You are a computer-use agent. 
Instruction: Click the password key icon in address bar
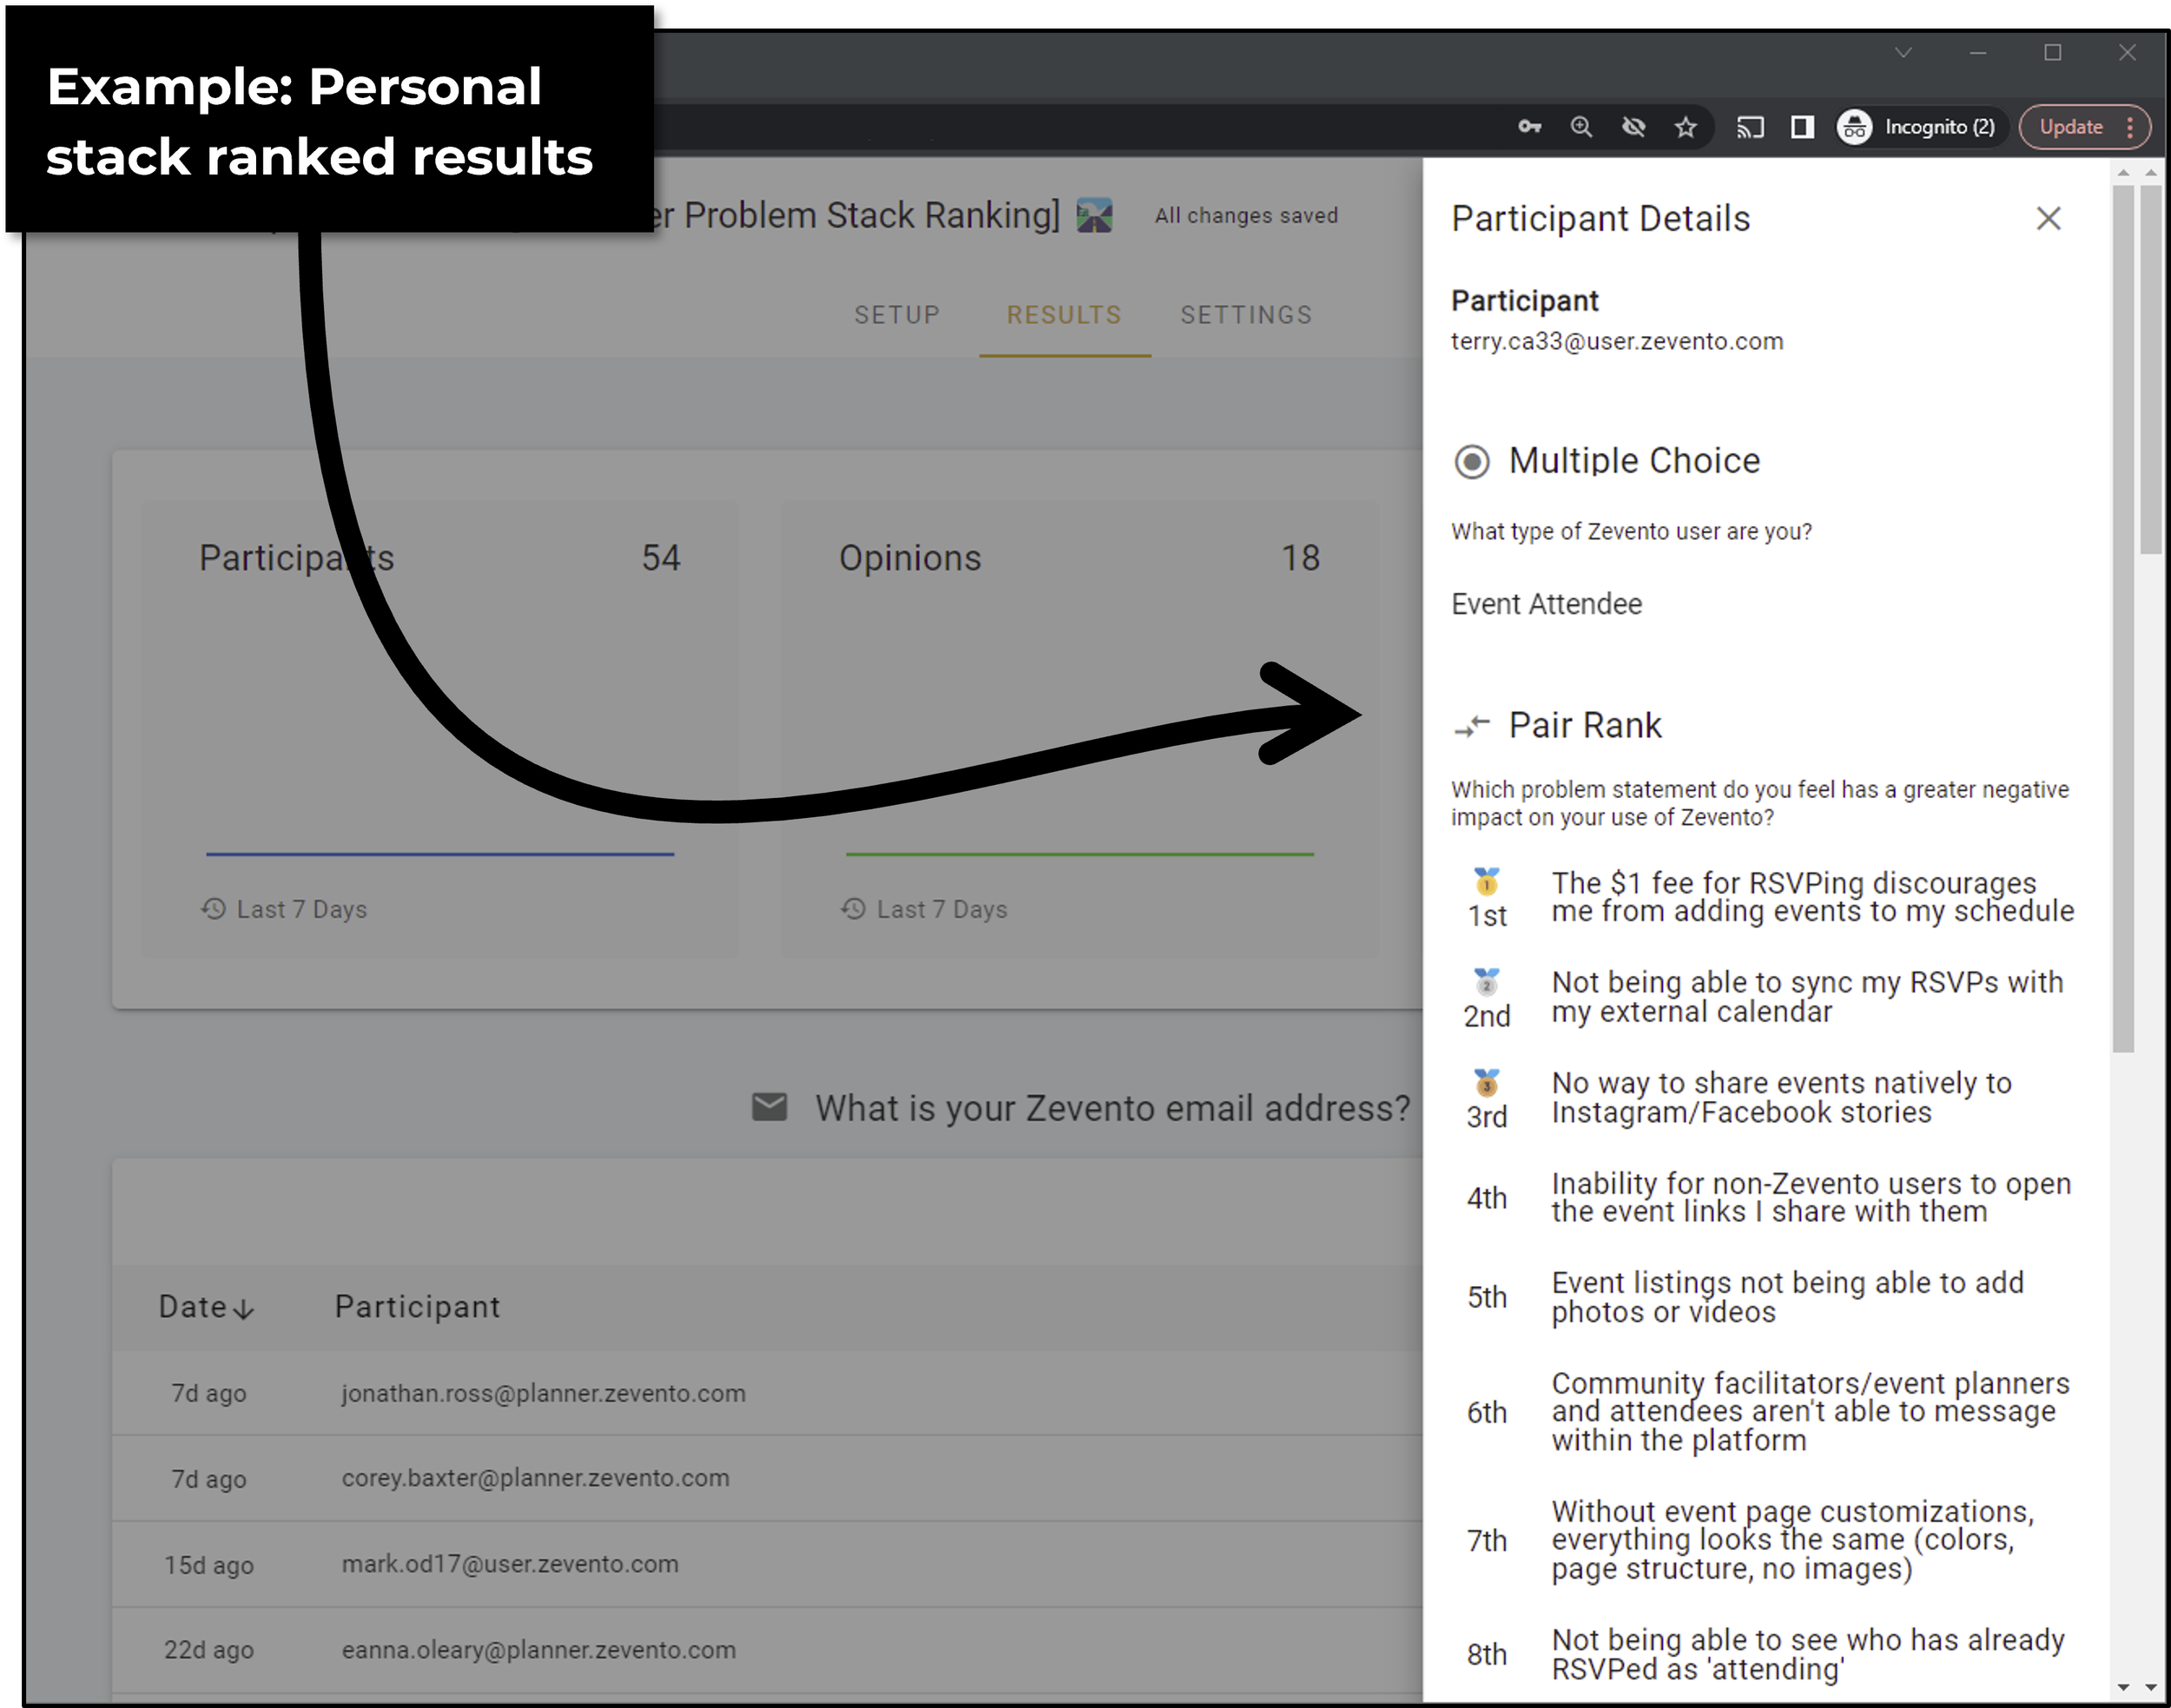click(x=1529, y=127)
